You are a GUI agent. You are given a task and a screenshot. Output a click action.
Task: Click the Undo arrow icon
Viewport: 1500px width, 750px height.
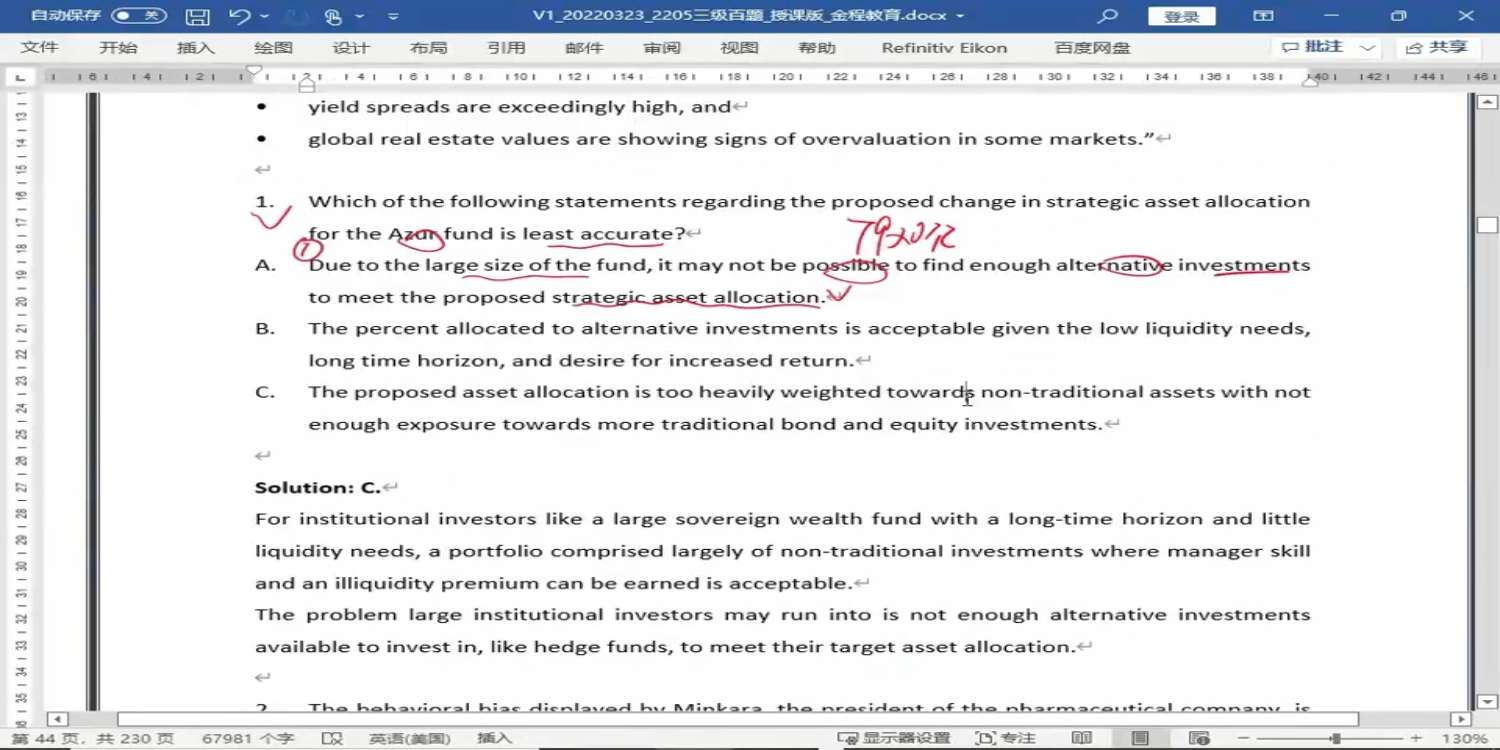click(238, 16)
